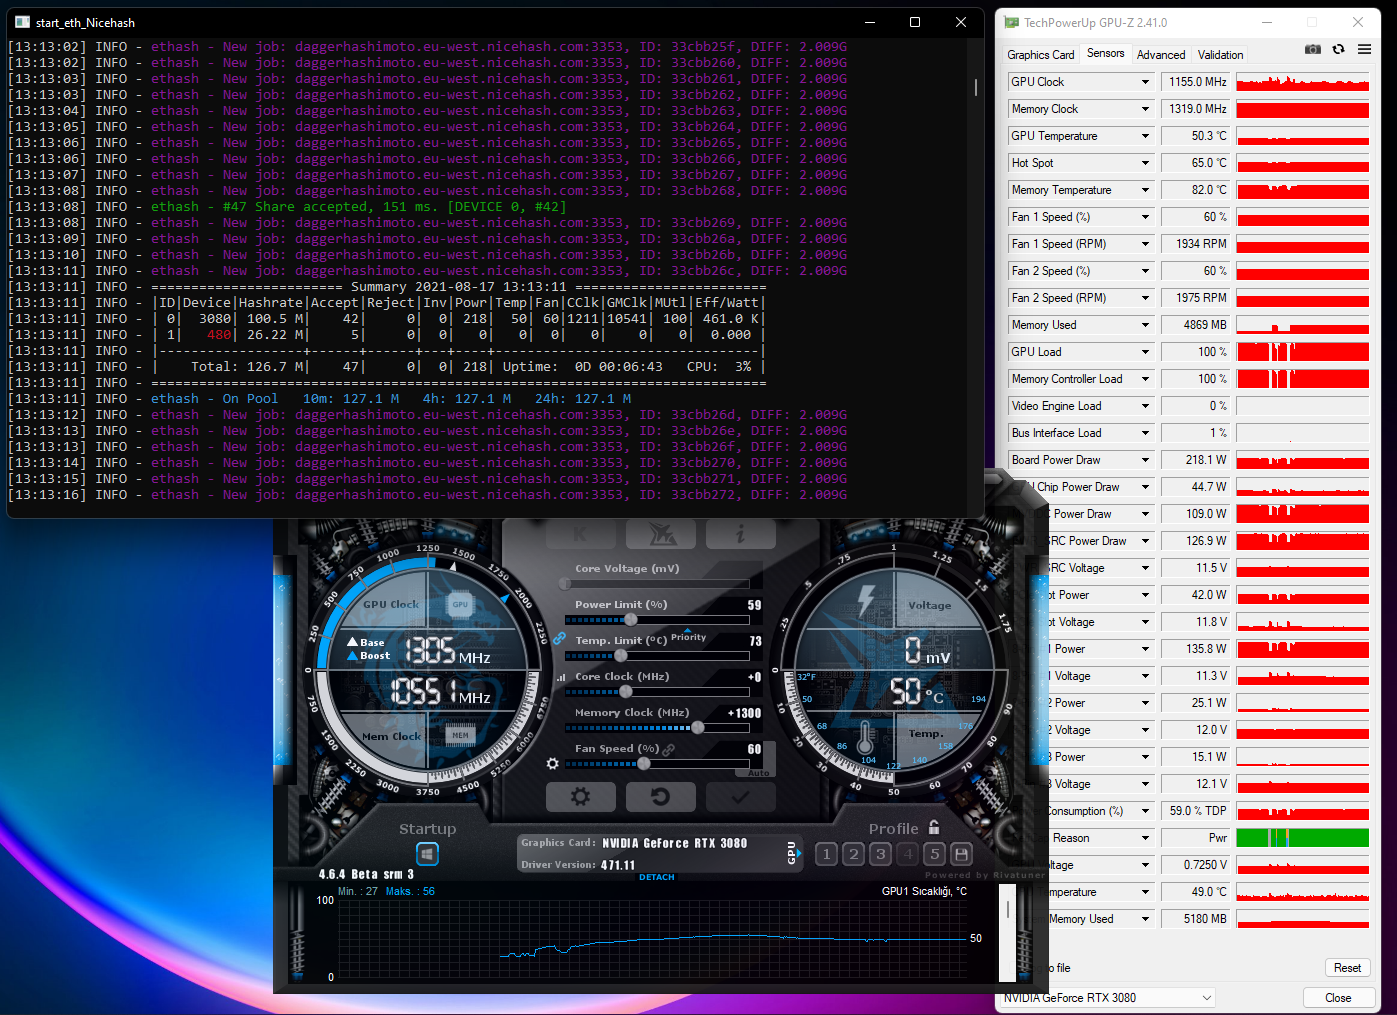Expand the GPU Clock sensor dropdown

coord(1146,82)
